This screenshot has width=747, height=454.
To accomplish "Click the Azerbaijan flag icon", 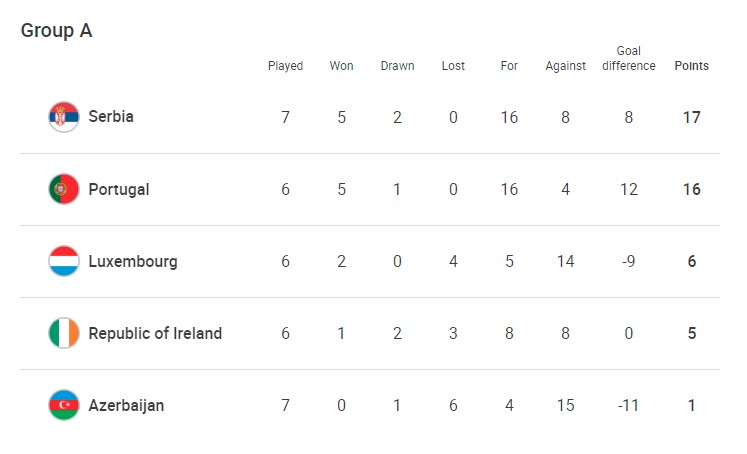I will [63, 405].
